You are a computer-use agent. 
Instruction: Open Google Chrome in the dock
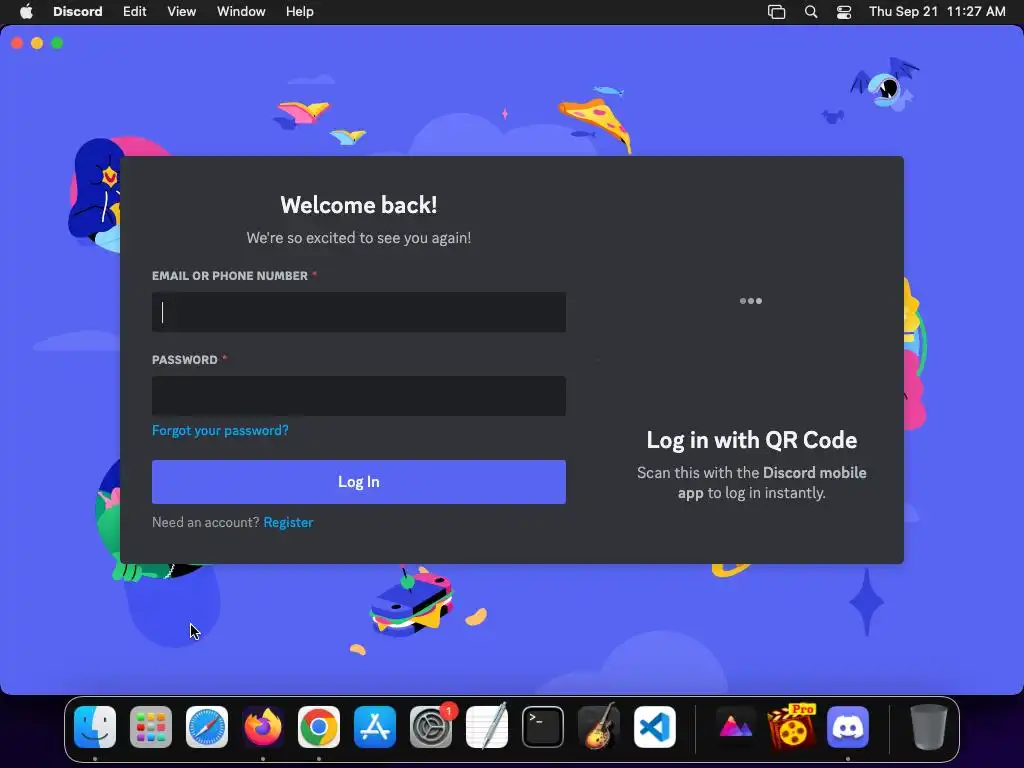[319, 727]
